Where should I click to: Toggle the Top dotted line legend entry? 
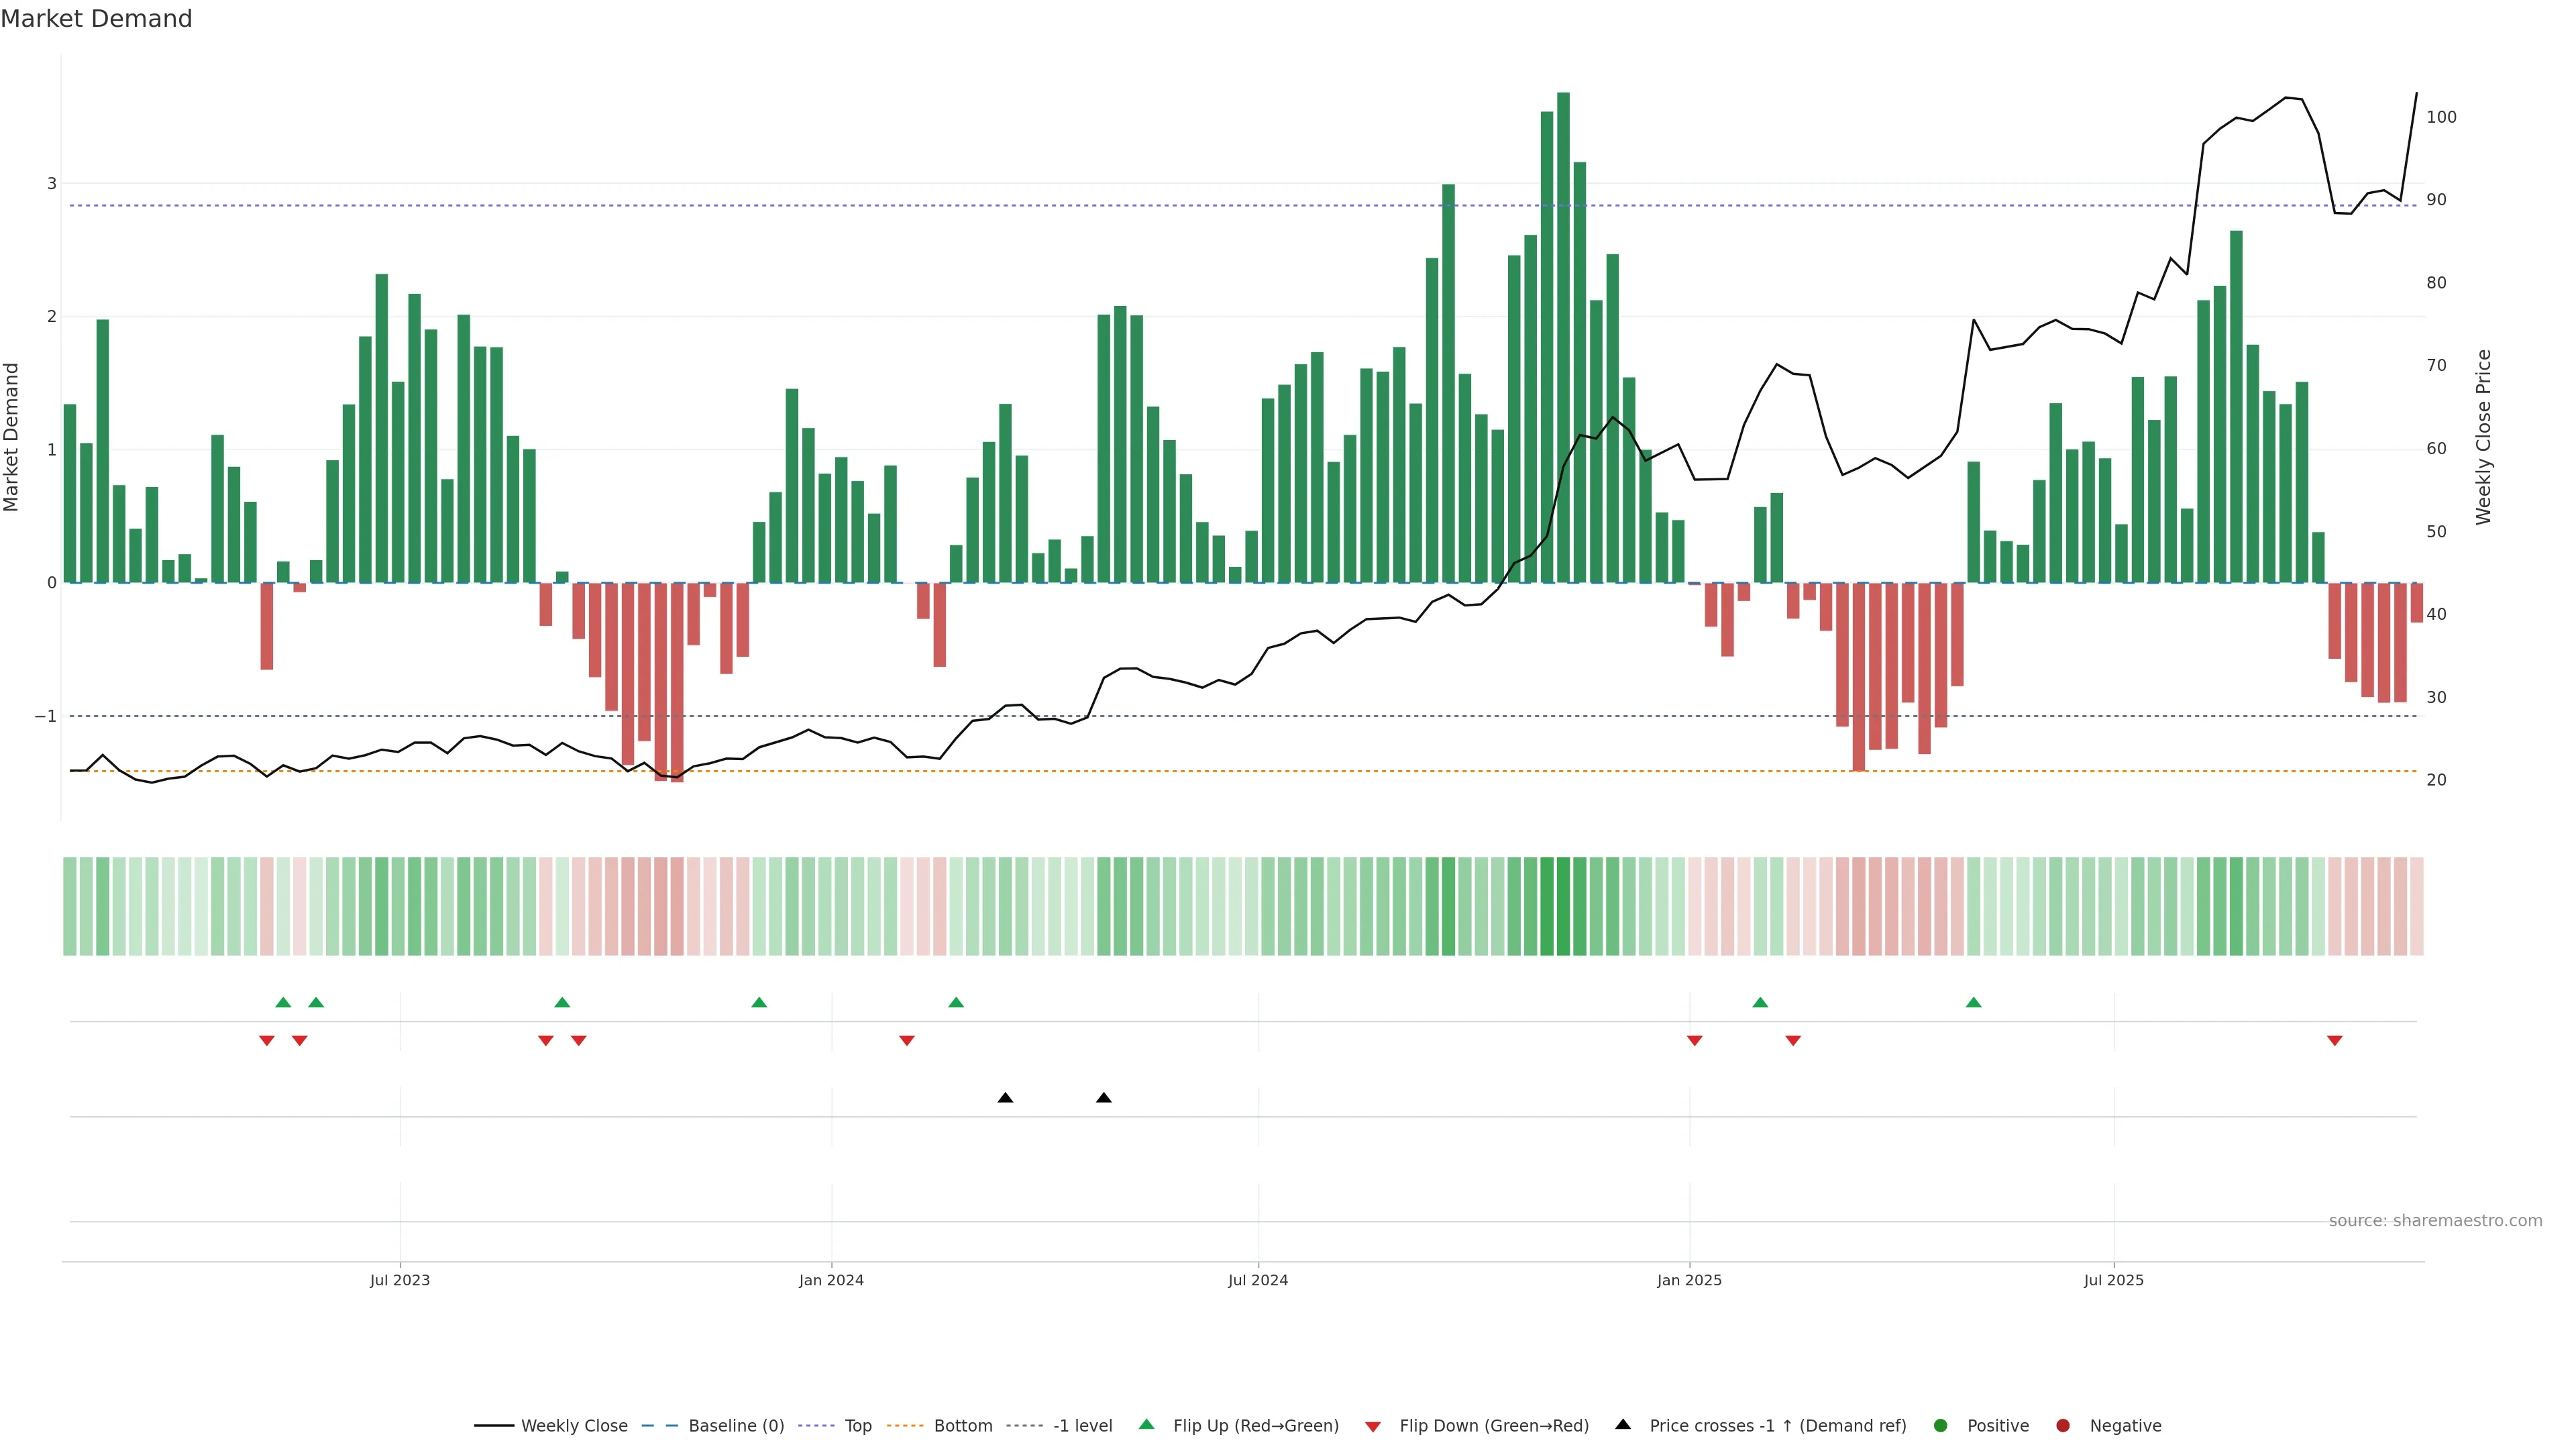point(857,1426)
